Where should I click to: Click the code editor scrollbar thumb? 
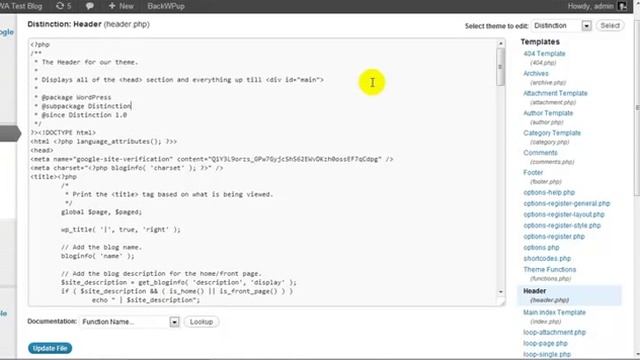(x=500, y=67)
